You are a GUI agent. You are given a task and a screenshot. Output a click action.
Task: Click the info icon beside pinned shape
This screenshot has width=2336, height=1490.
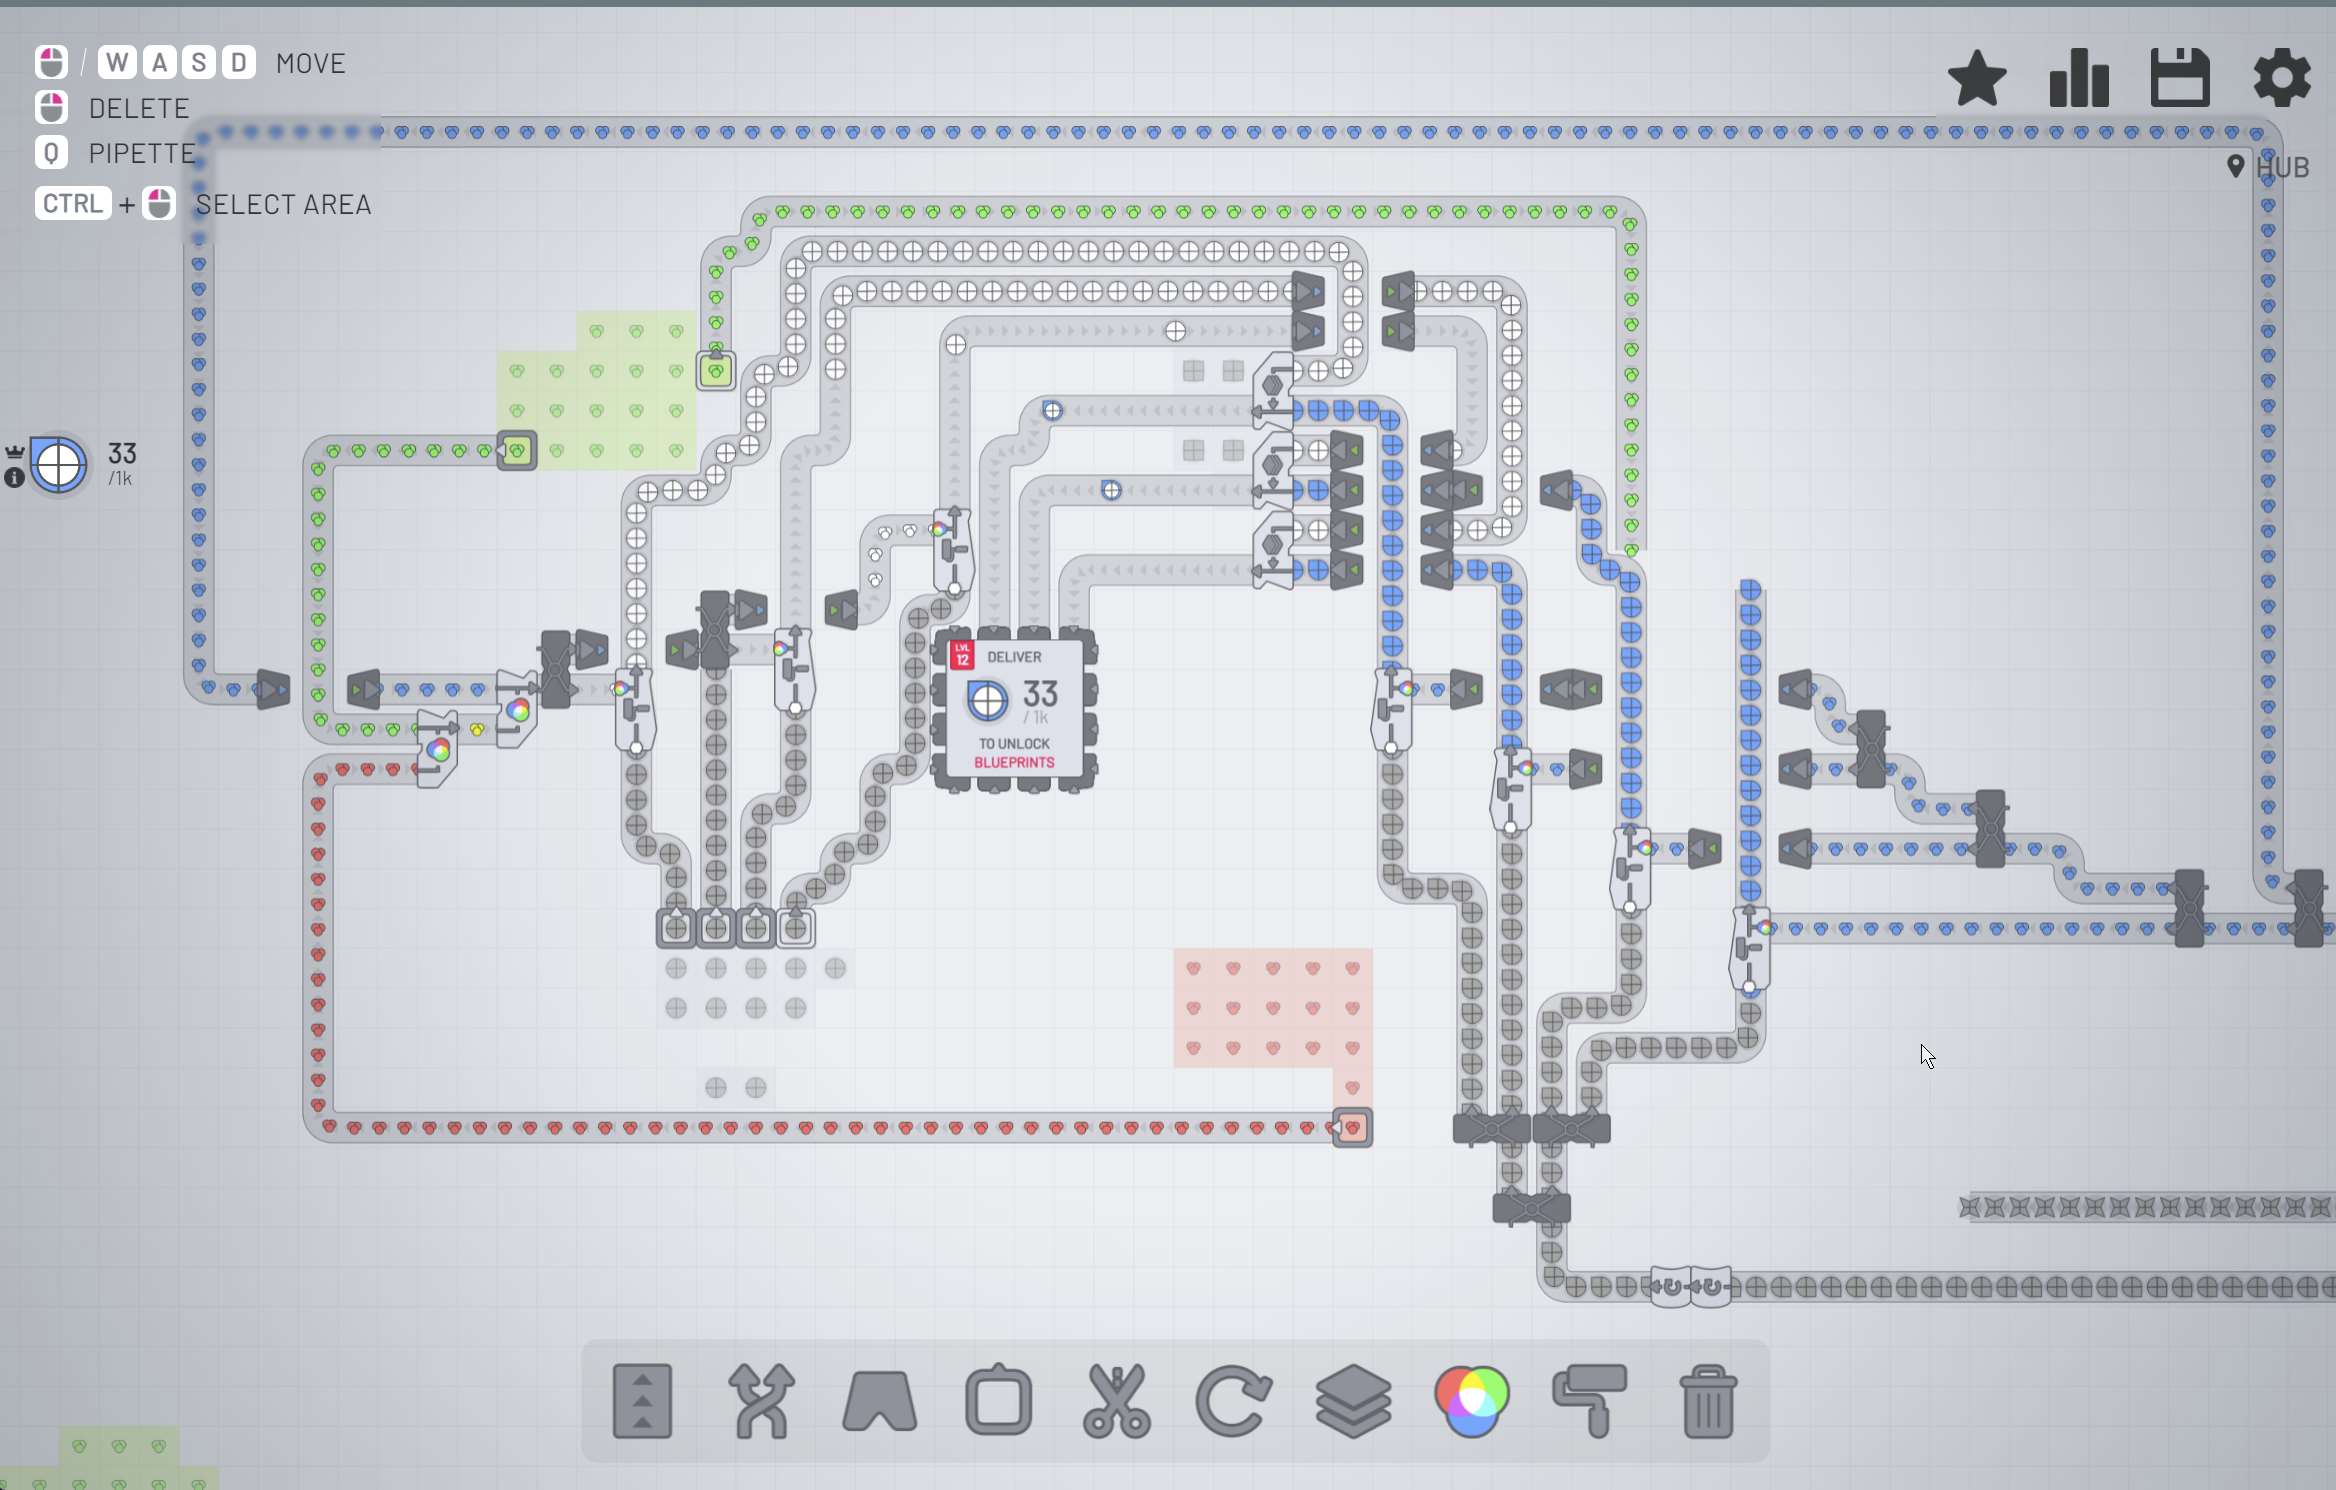[14, 478]
